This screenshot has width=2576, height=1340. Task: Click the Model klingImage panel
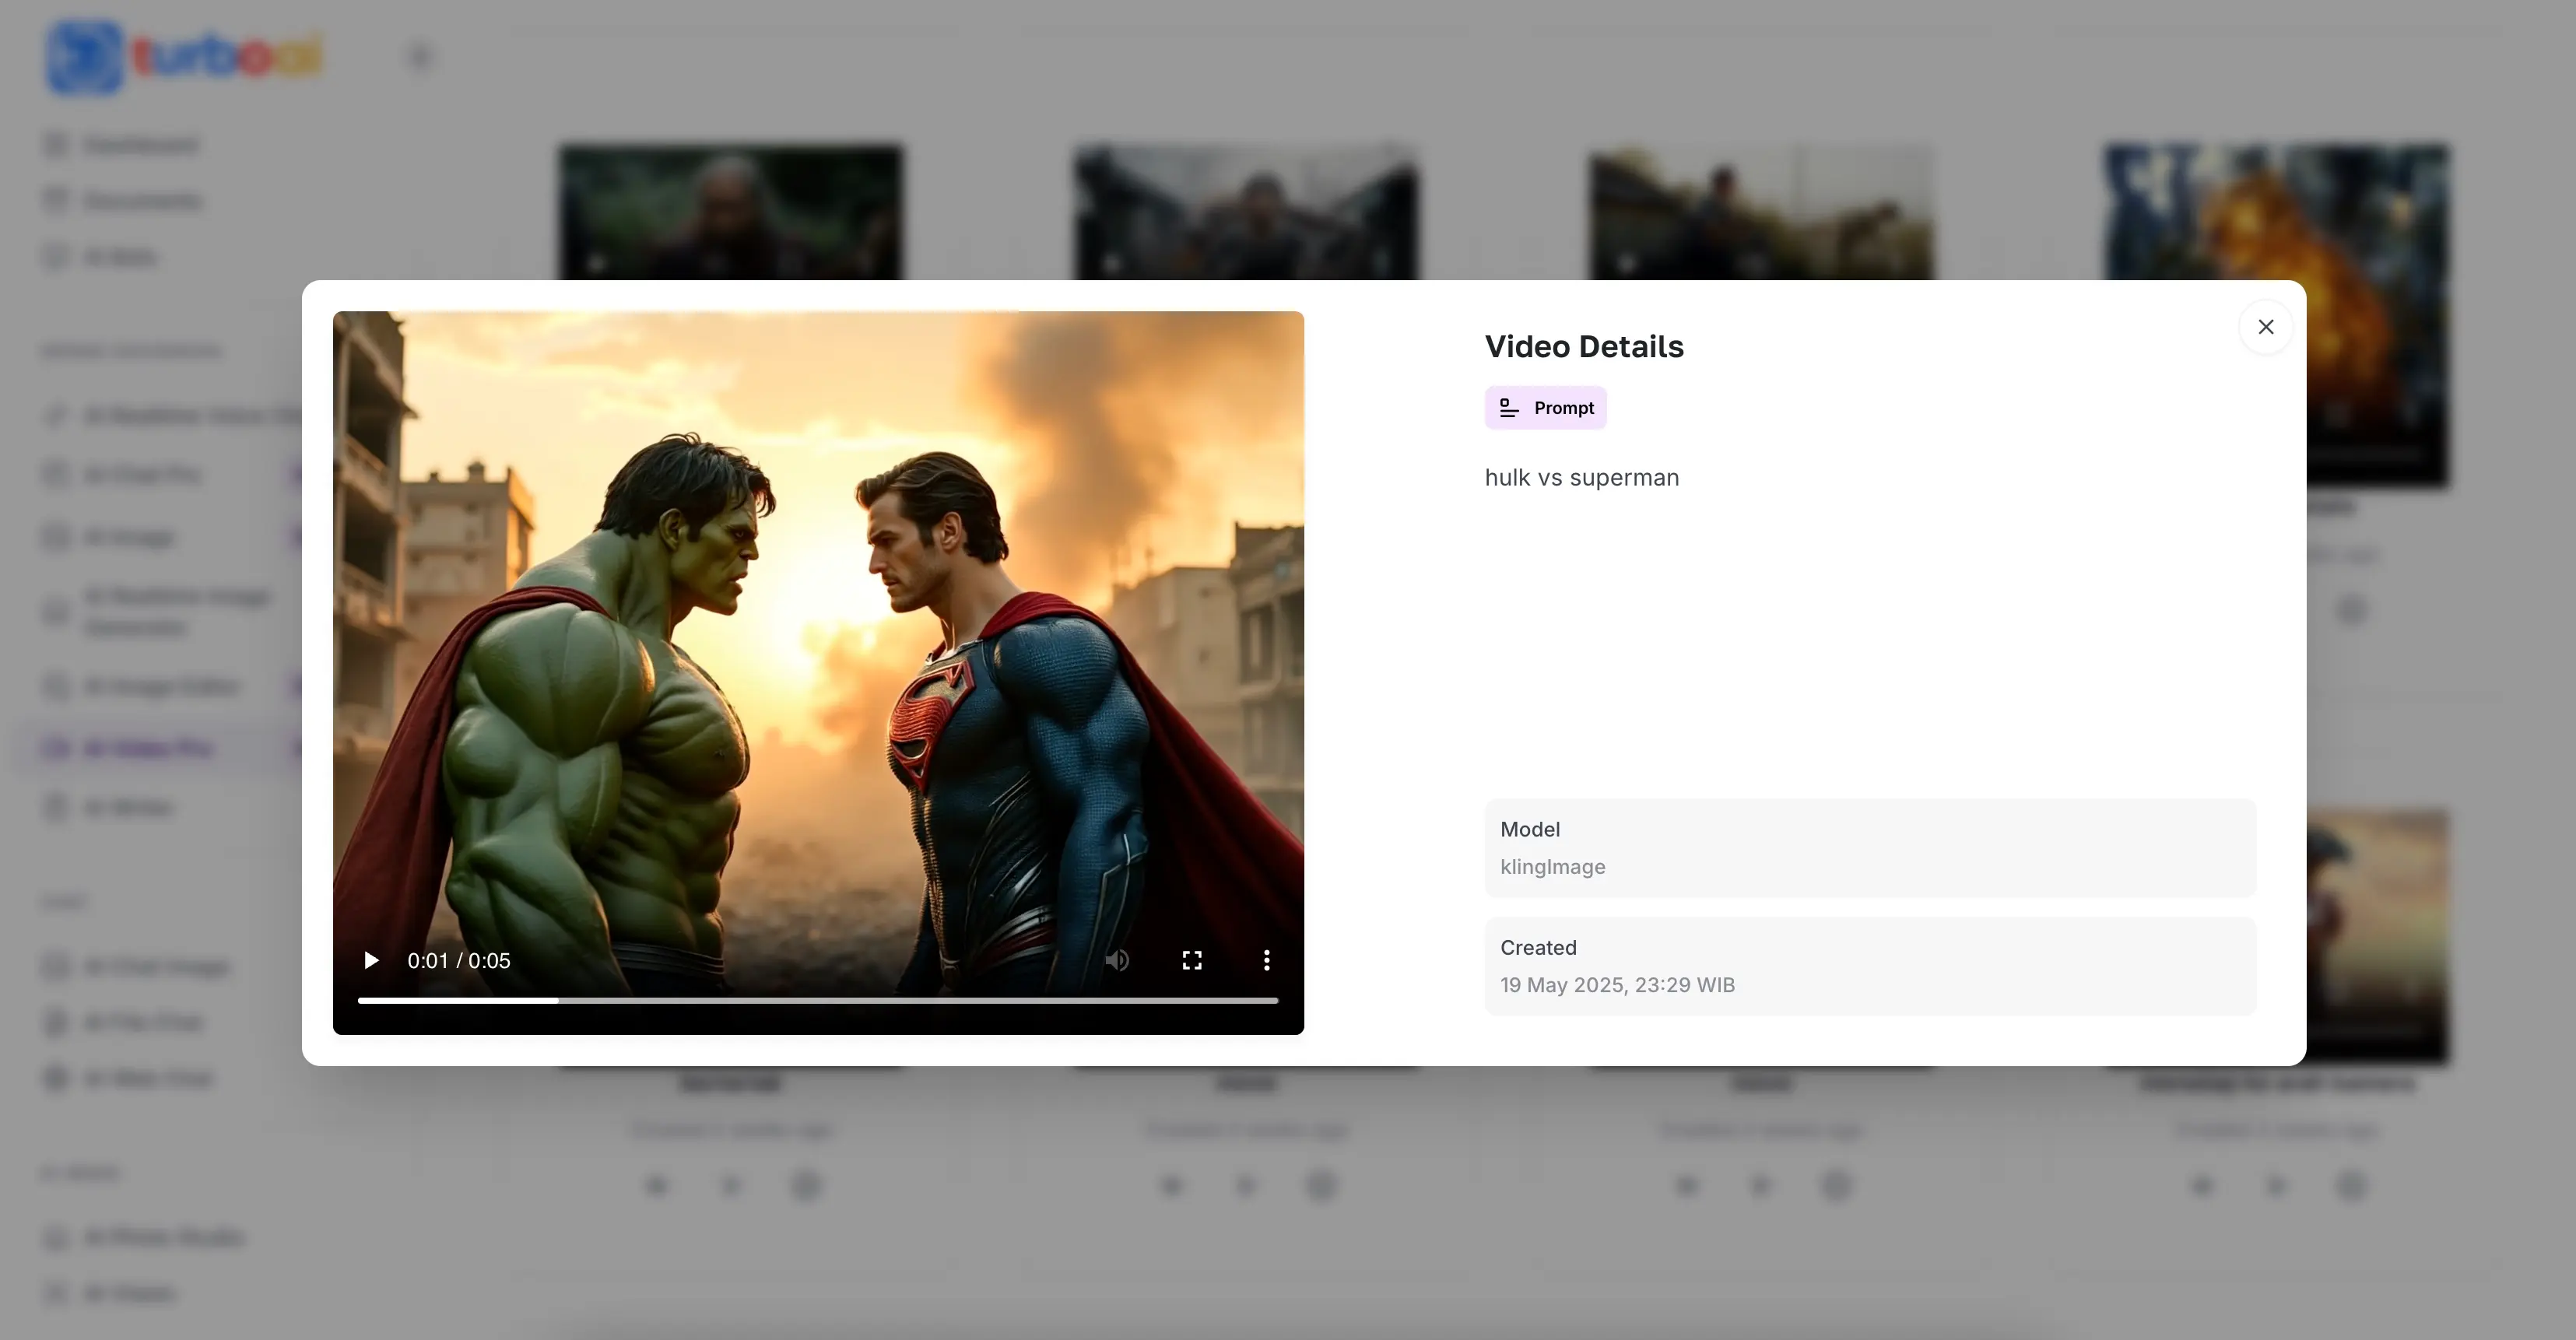pos(1870,847)
